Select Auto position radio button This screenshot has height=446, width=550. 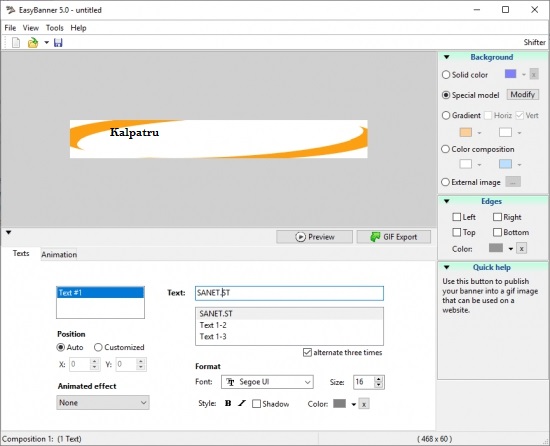[x=61, y=347]
